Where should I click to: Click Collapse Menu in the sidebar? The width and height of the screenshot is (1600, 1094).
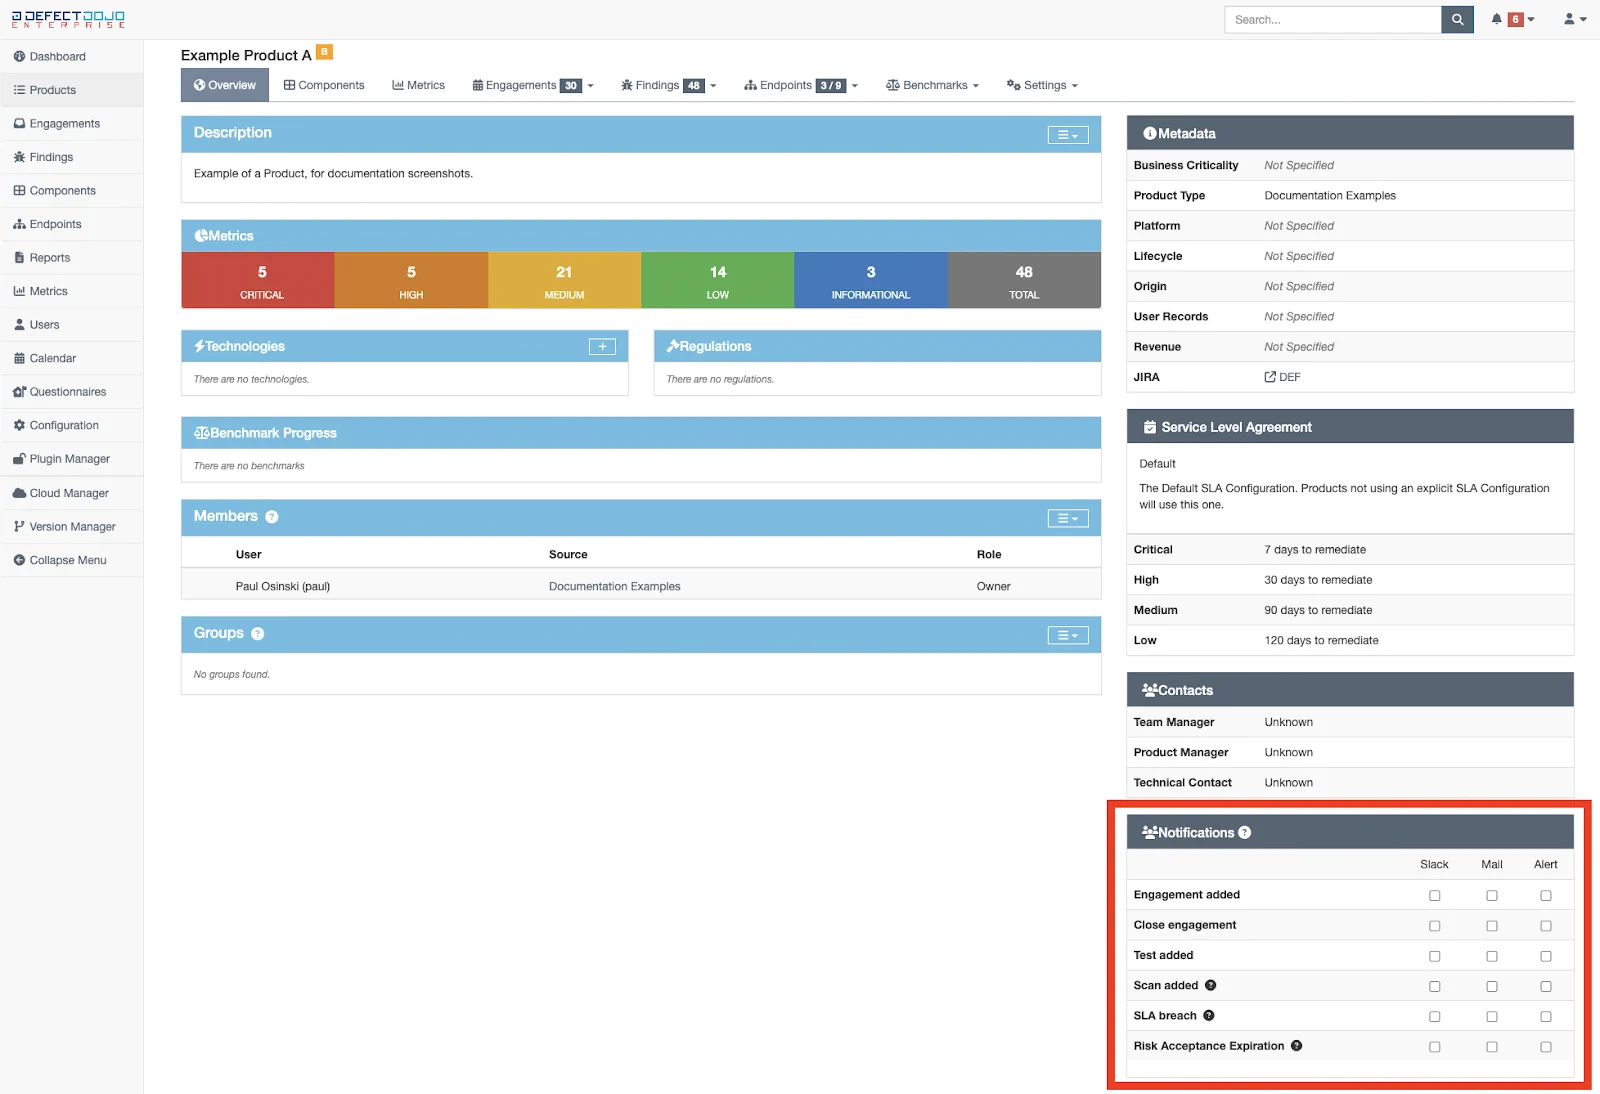(x=67, y=560)
